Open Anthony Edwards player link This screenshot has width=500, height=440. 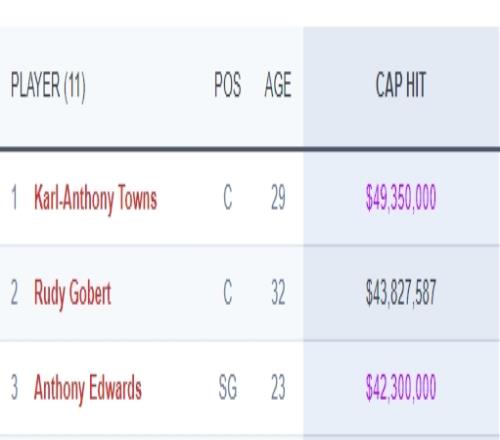tap(88, 388)
